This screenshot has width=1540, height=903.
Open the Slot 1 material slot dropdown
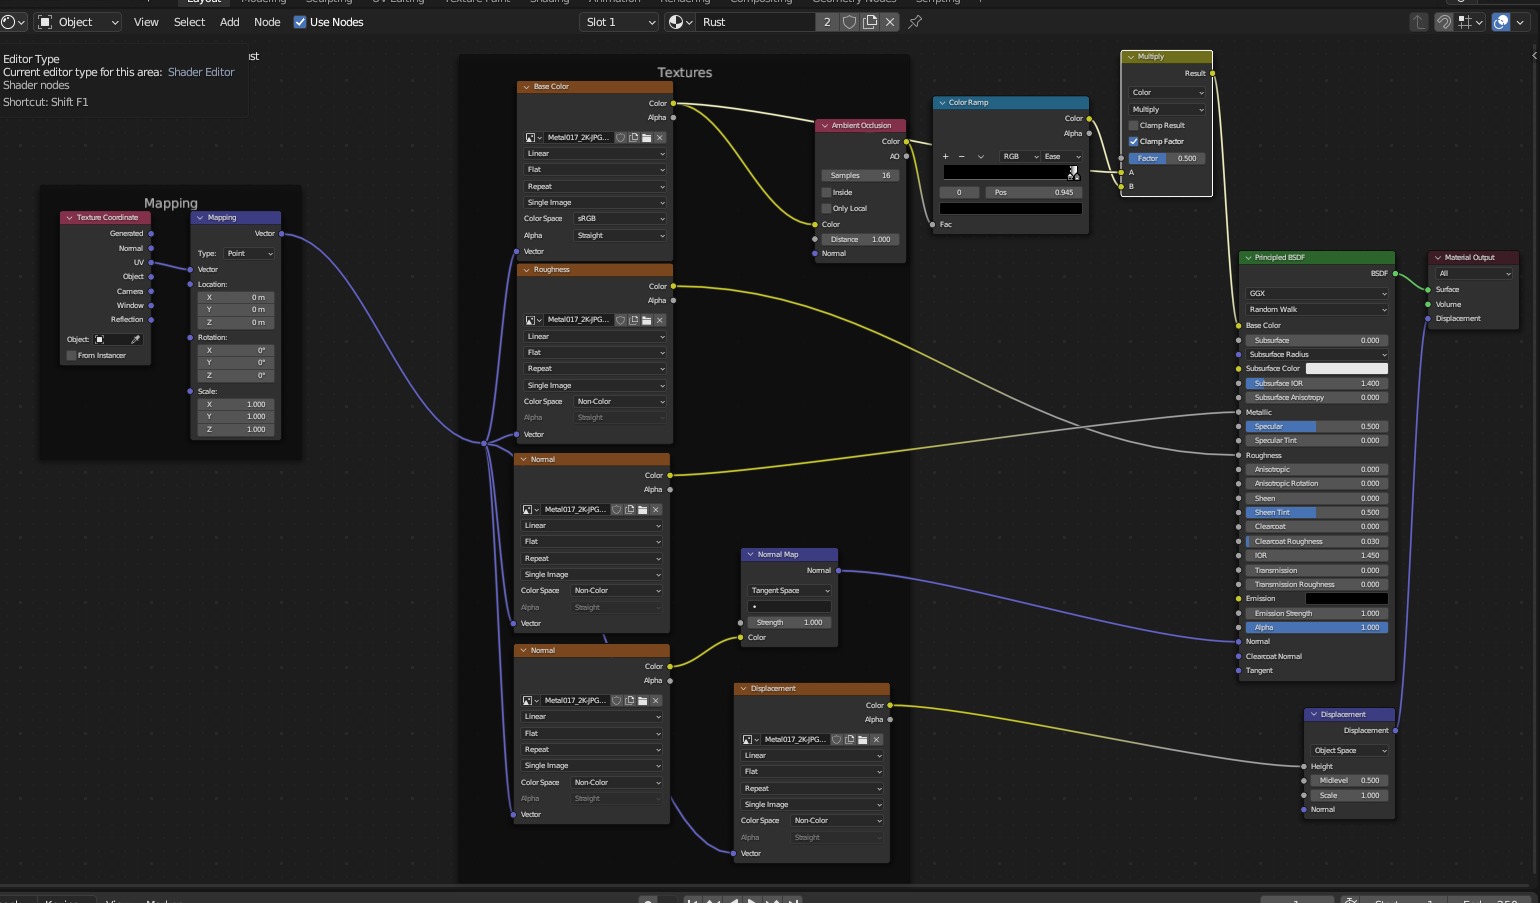620,22
